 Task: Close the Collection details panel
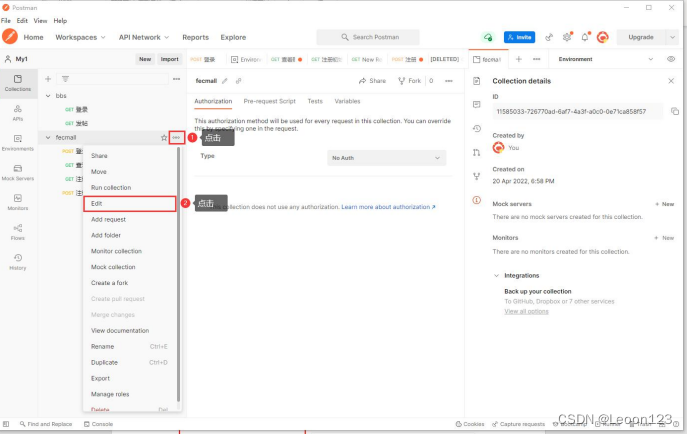click(x=671, y=81)
